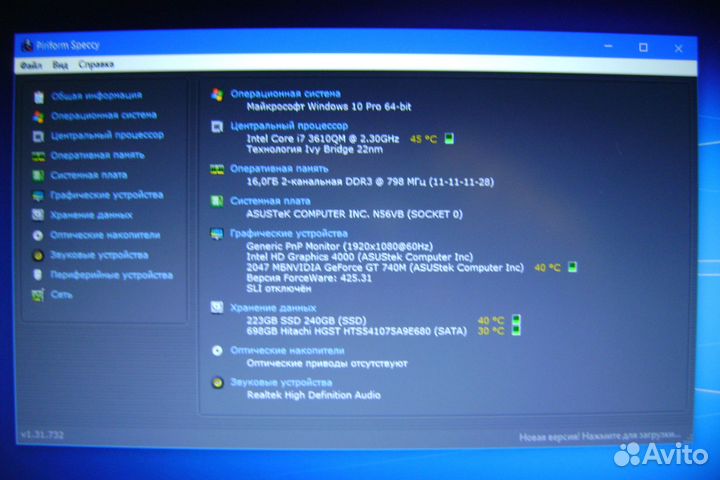Screen dimensions: 720x480
Task: Click Технология Ivy Bridge 22nm text
Action: tap(315, 149)
